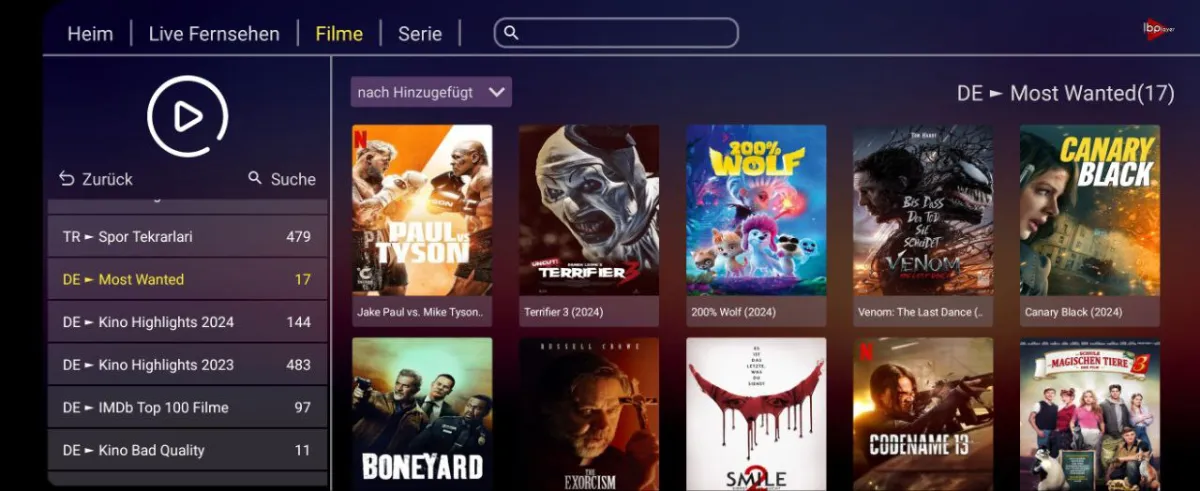Open the Magischen Tiere 3 poster
1200x491 pixels.
1090,413
